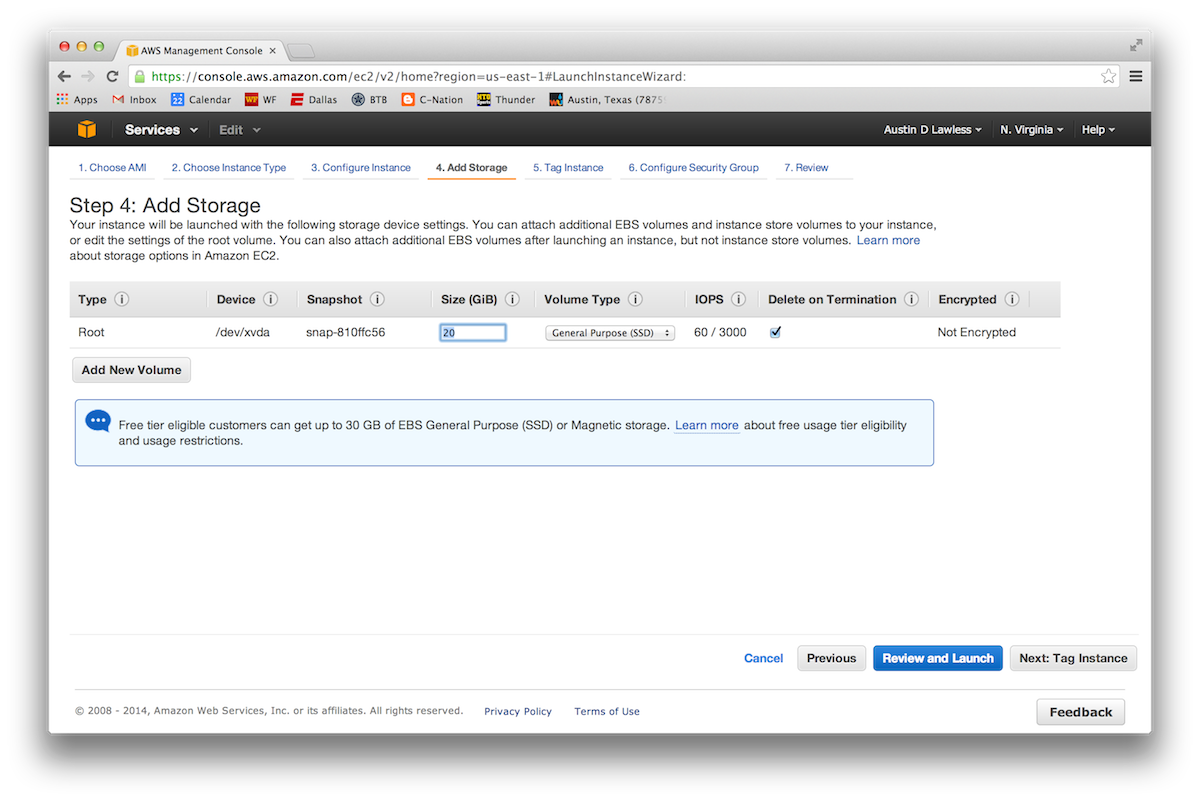Screen dimensions: 1200x801
Task: Click the speech bubble icon in notice
Action: 98,421
